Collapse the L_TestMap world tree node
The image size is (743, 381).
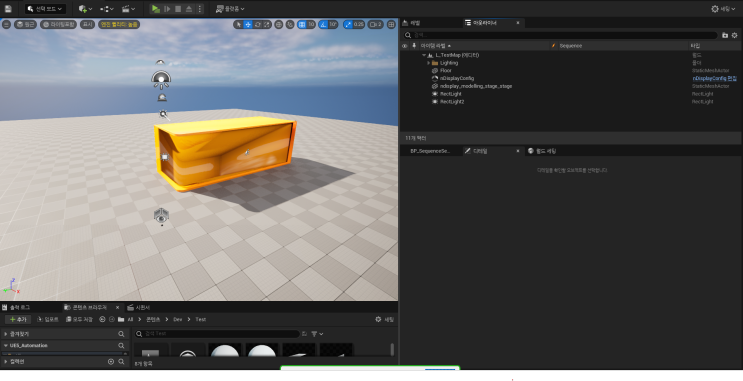(424, 55)
